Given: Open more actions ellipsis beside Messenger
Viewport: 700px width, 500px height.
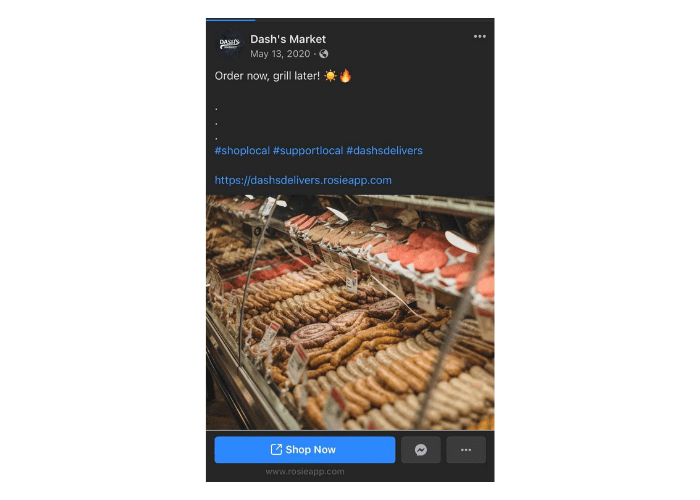Looking at the screenshot, I should point(466,450).
